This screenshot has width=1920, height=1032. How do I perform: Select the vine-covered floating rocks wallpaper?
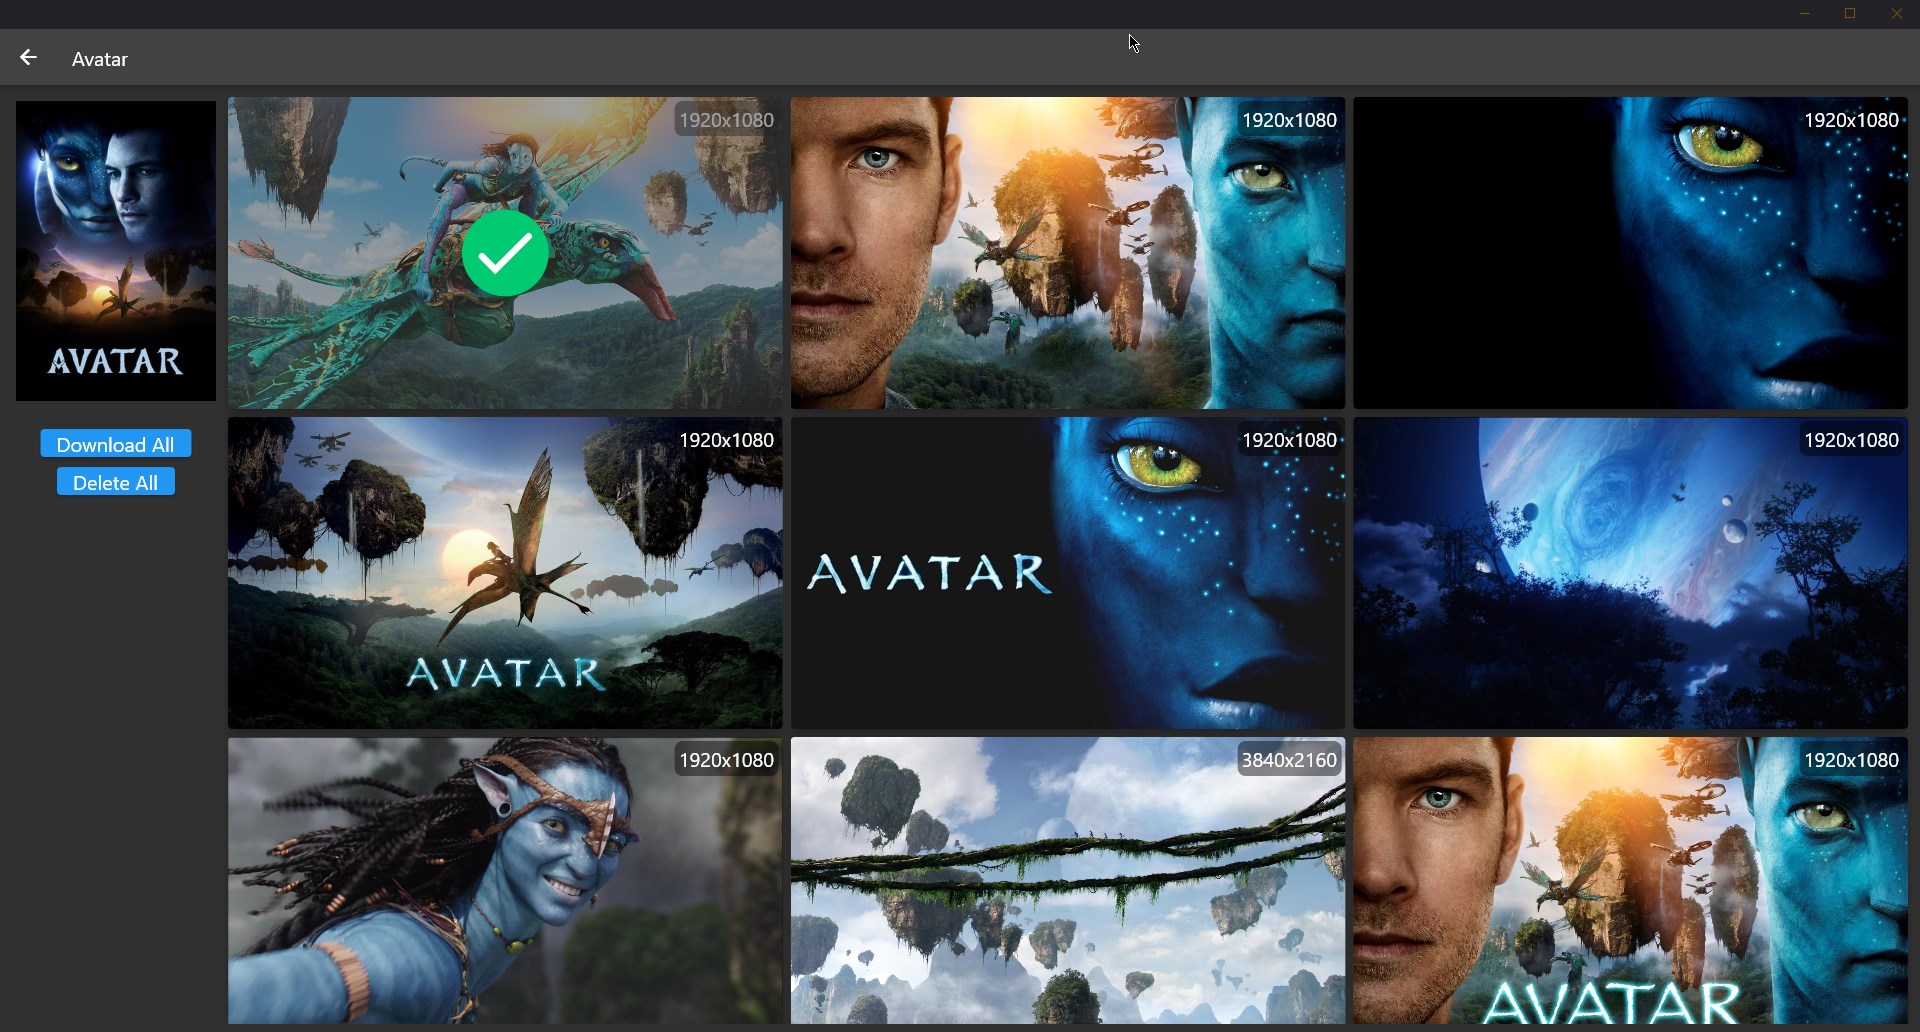pyautogui.click(x=1068, y=881)
